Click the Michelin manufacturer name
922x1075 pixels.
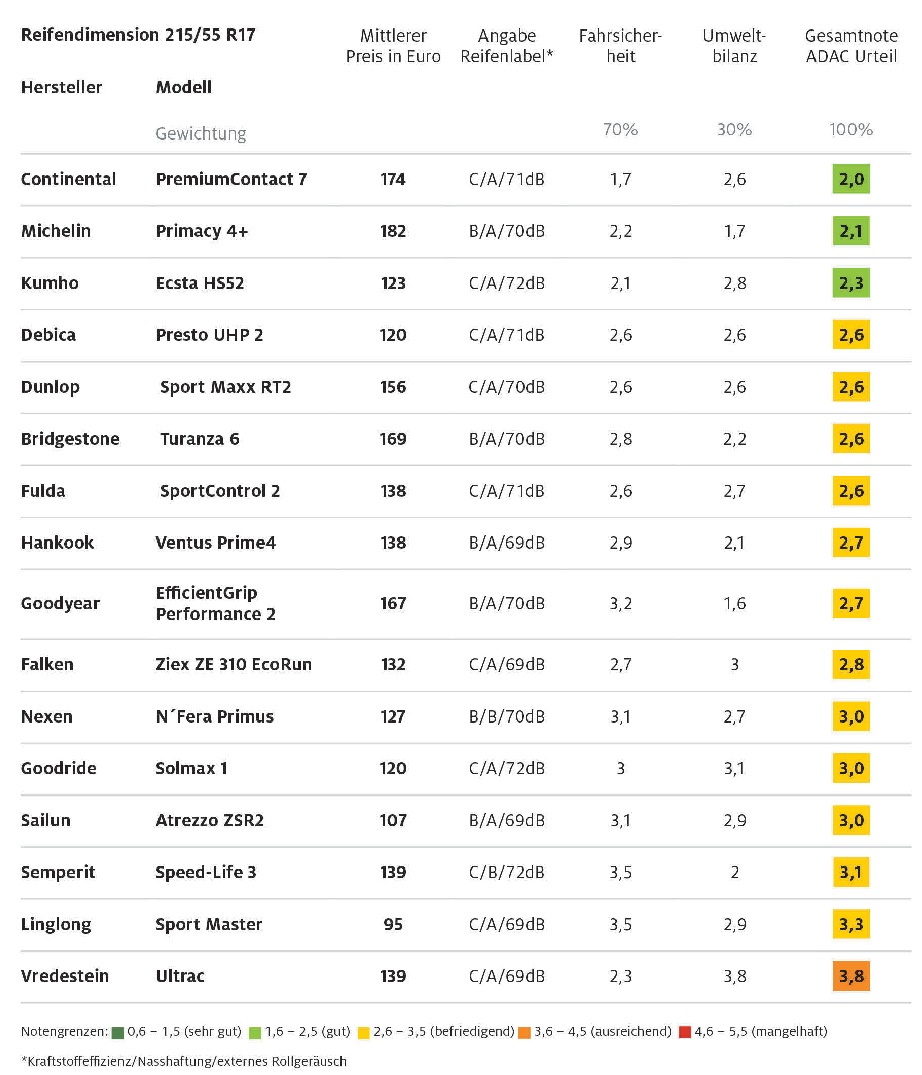click(56, 231)
